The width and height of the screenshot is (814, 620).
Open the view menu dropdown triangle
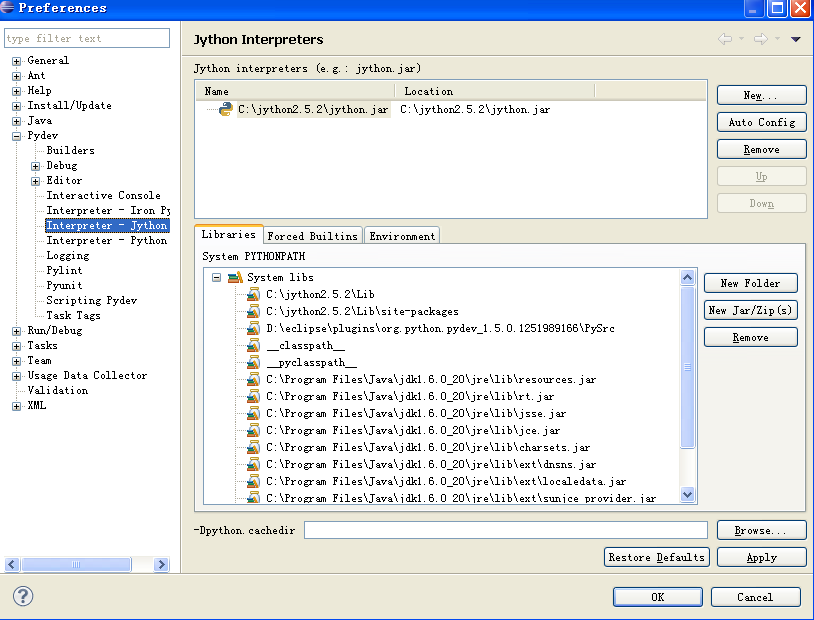tap(796, 39)
